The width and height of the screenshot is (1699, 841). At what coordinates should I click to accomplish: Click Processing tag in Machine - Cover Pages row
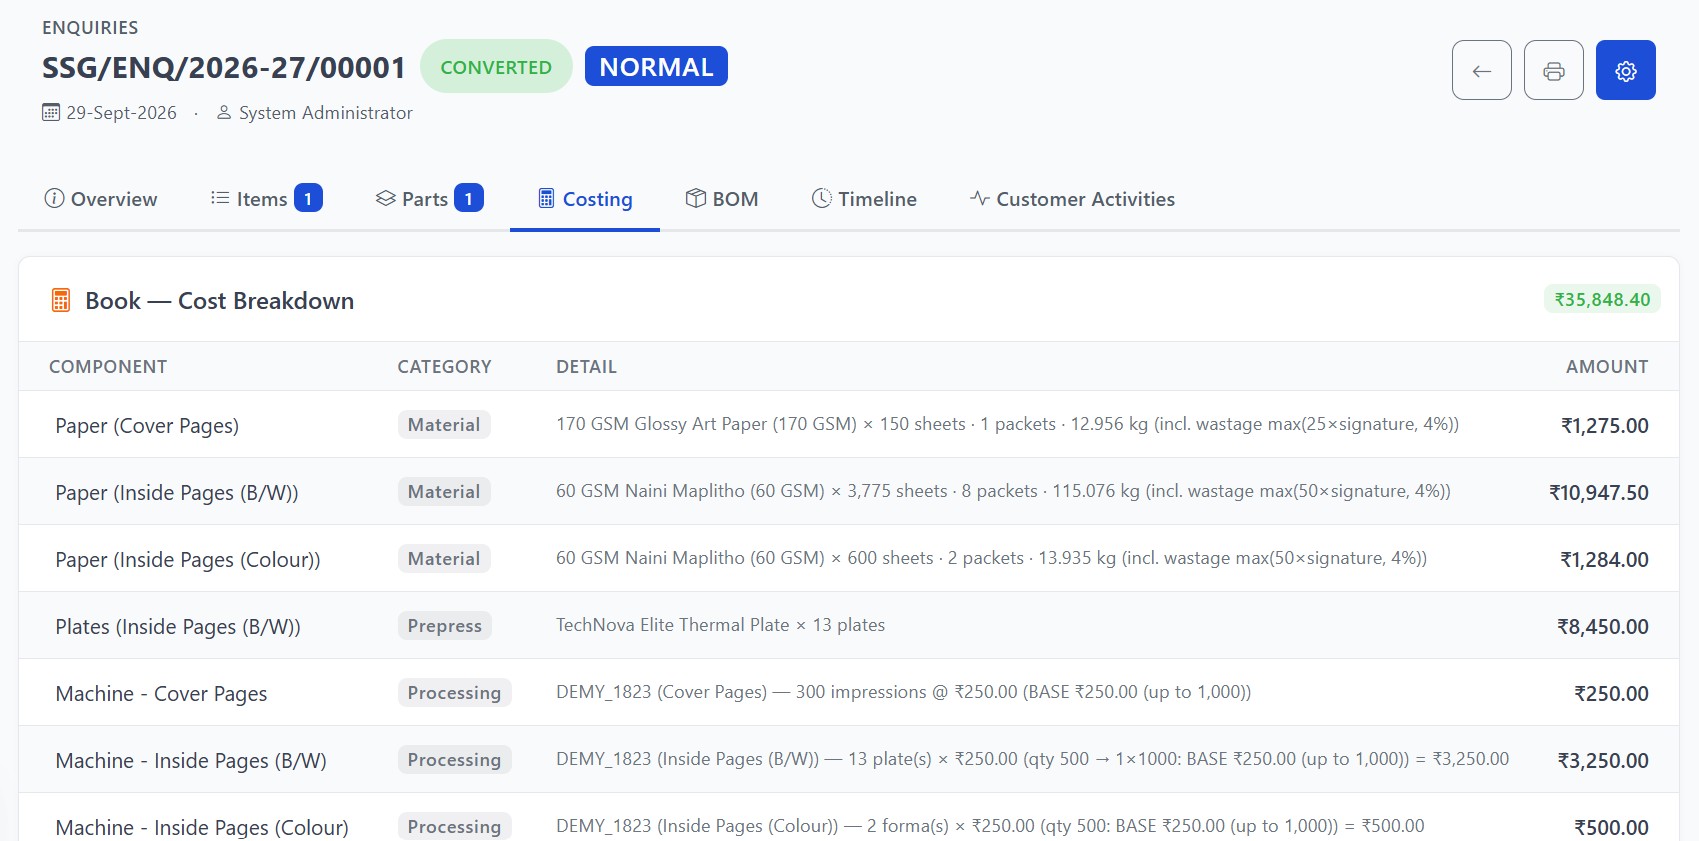click(x=454, y=692)
